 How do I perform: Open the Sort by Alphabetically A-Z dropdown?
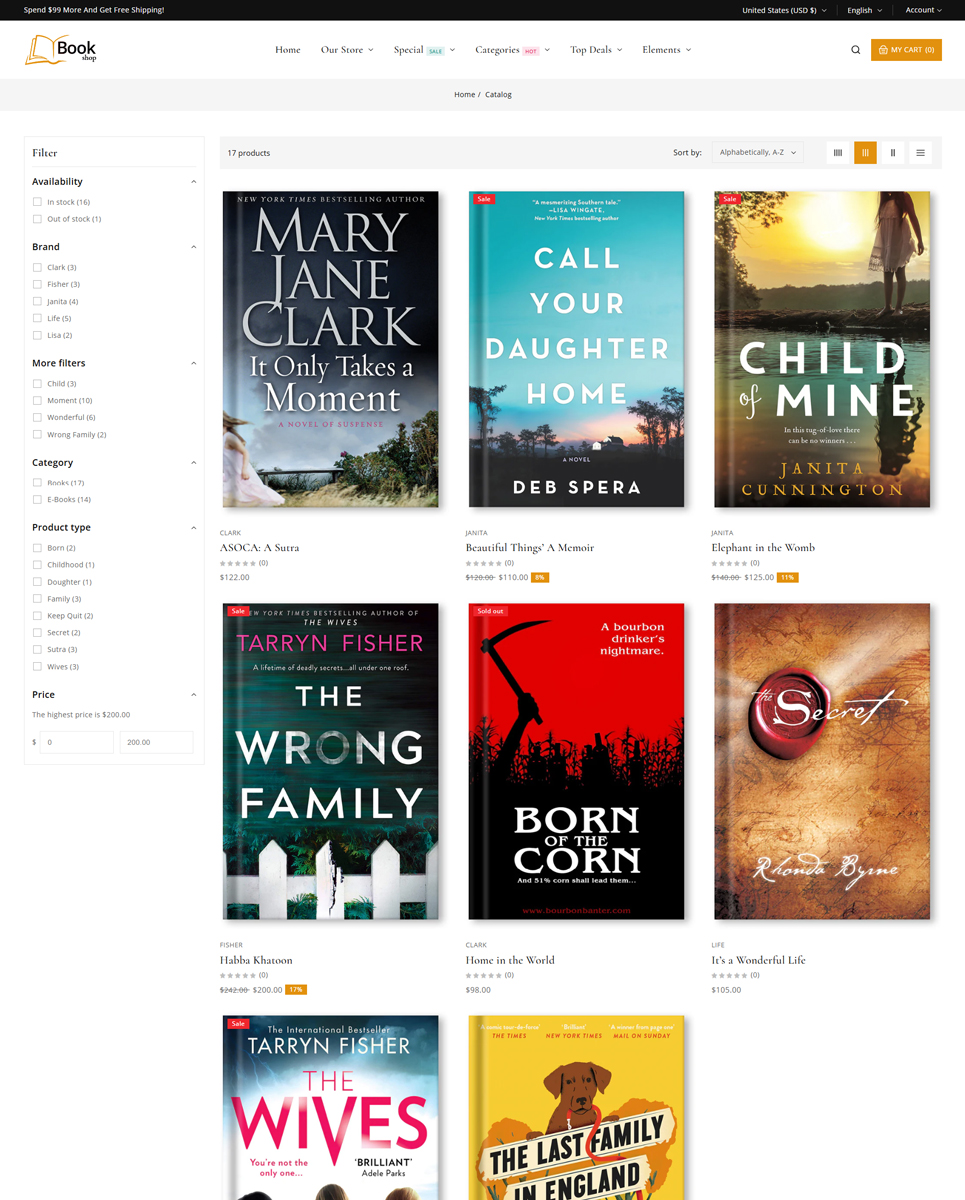pos(758,153)
